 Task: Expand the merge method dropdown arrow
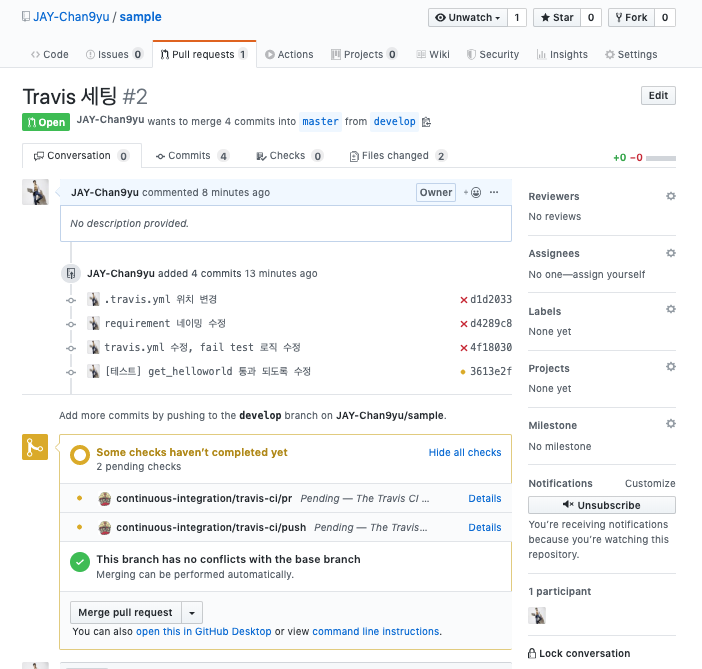tap(192, 613)
